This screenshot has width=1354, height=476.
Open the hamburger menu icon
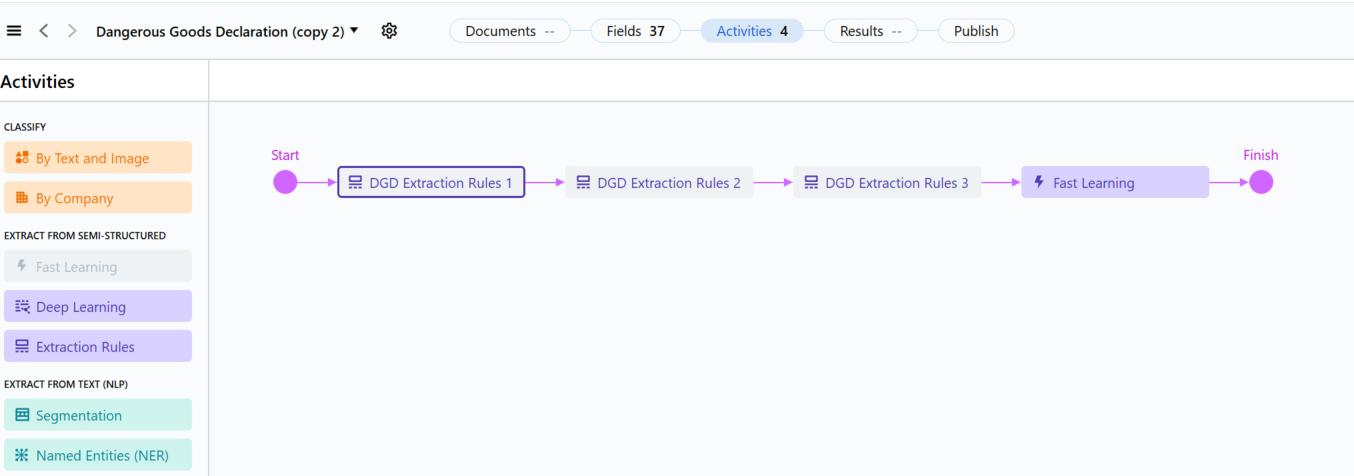14,31
